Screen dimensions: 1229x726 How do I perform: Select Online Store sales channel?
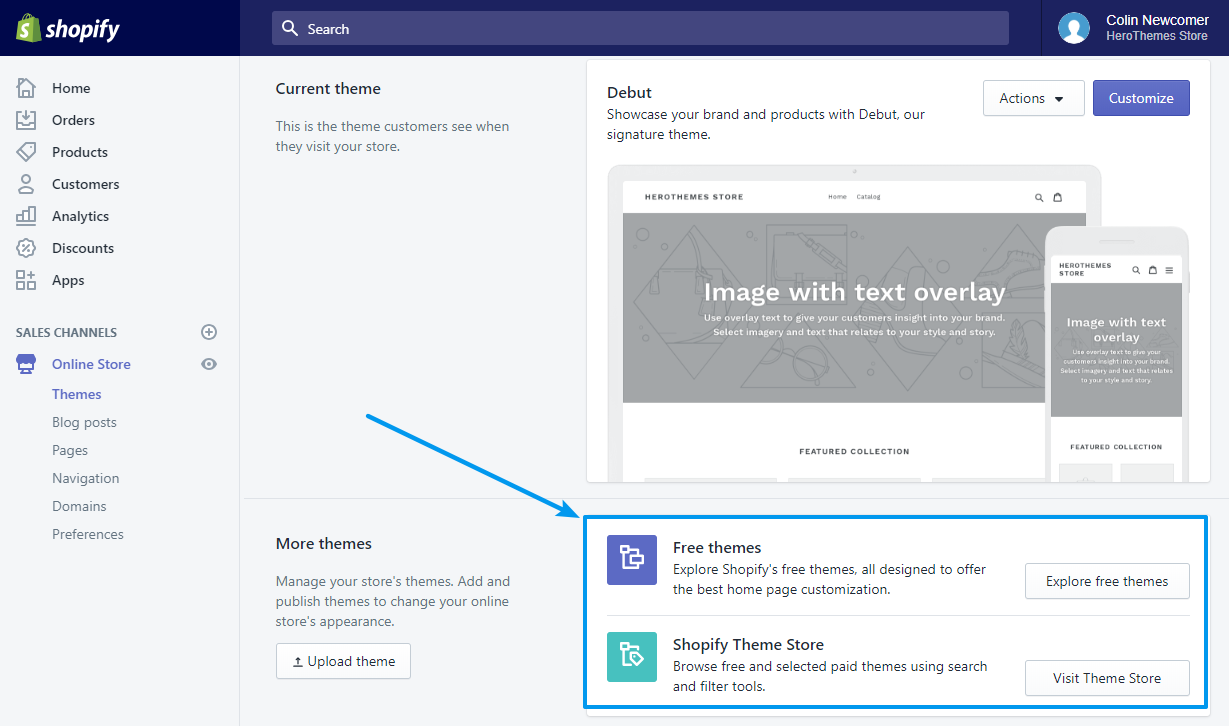pyautogui.click(x=91, y=364)
